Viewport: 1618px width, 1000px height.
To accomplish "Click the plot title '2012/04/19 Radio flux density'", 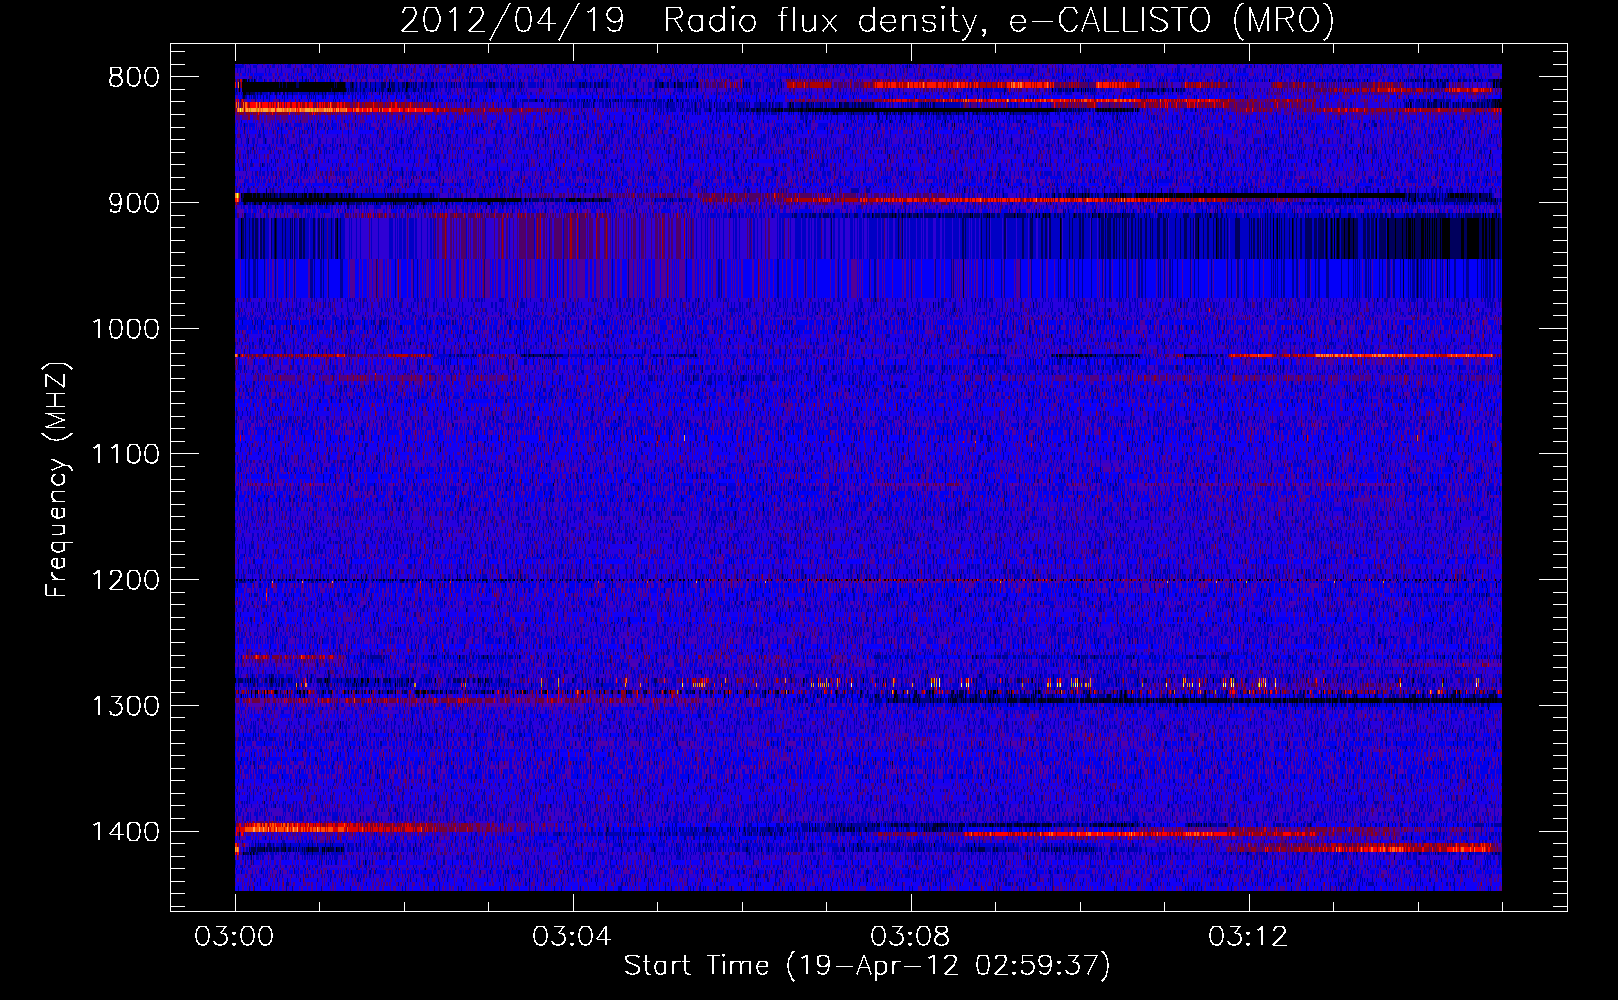I will (x=867, y=21).
